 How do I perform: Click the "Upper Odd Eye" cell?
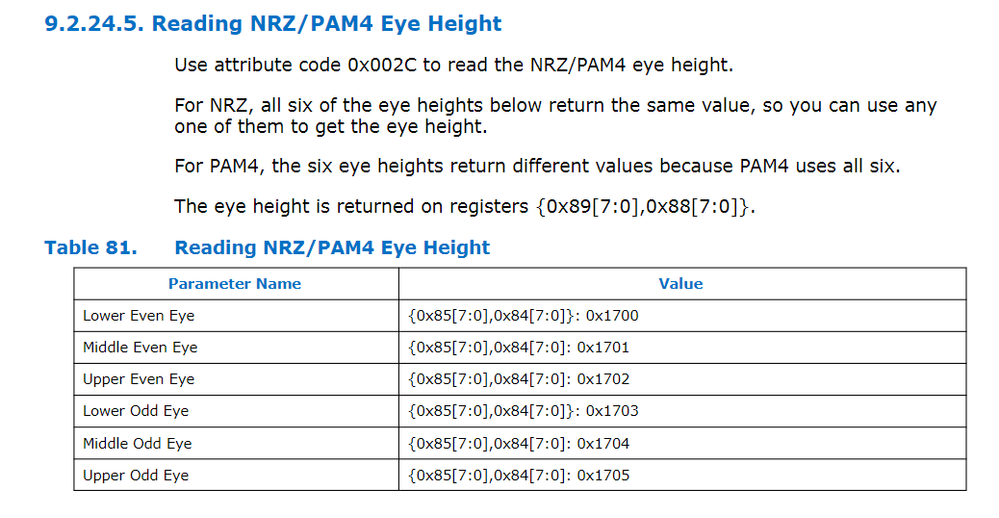[x=136, y=475]
